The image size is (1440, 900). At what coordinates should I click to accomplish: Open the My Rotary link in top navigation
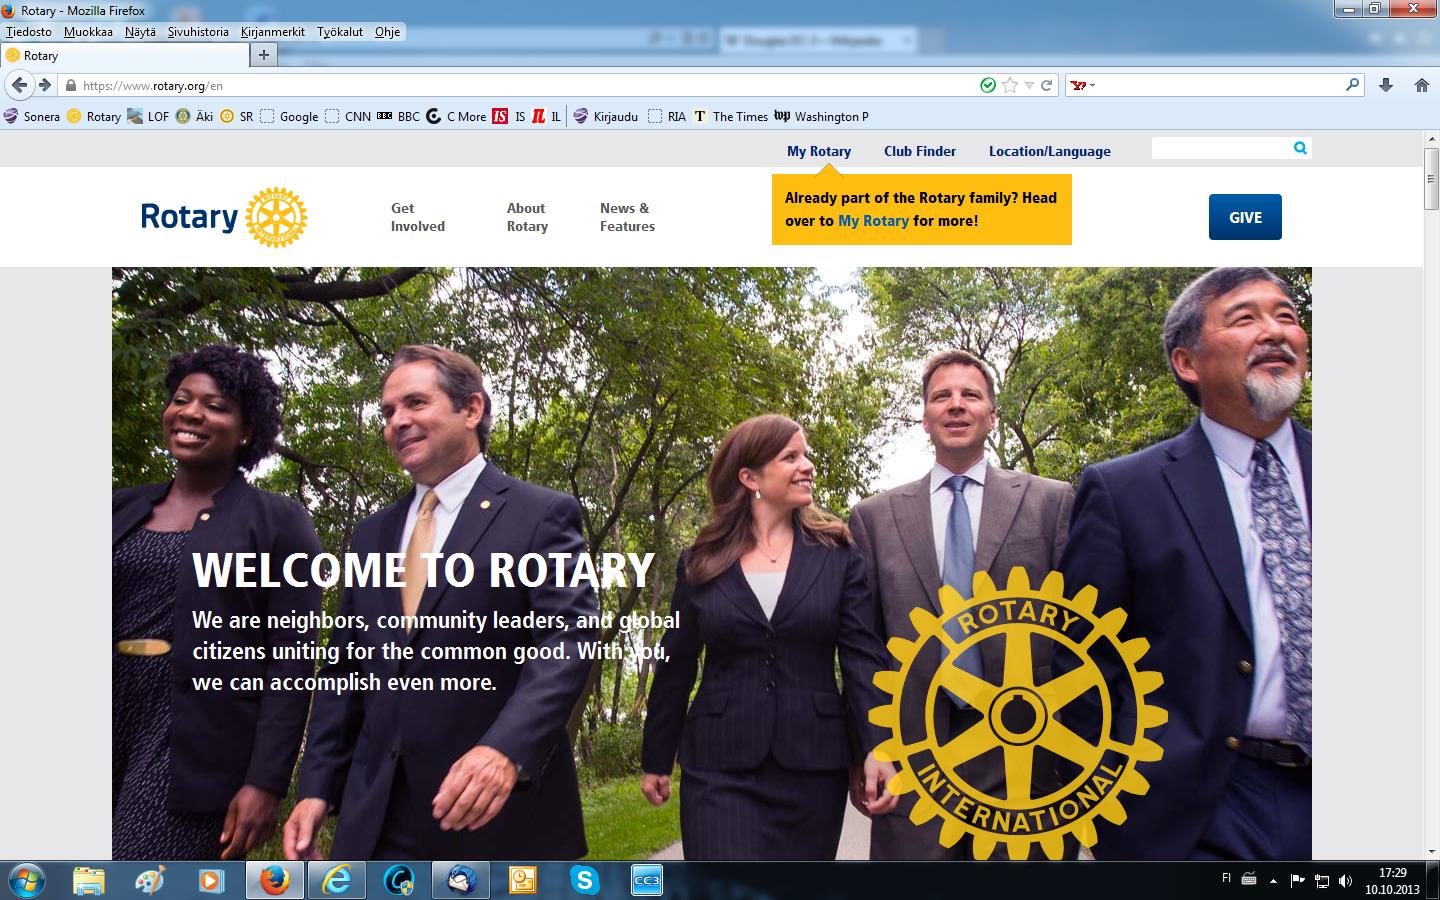[818, 151]
